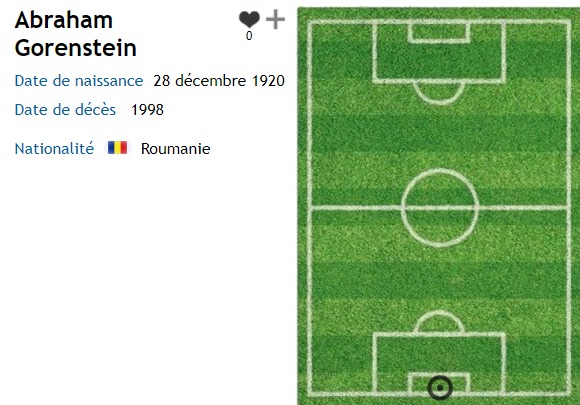Click the bottom penalty area of pitch

439,364
